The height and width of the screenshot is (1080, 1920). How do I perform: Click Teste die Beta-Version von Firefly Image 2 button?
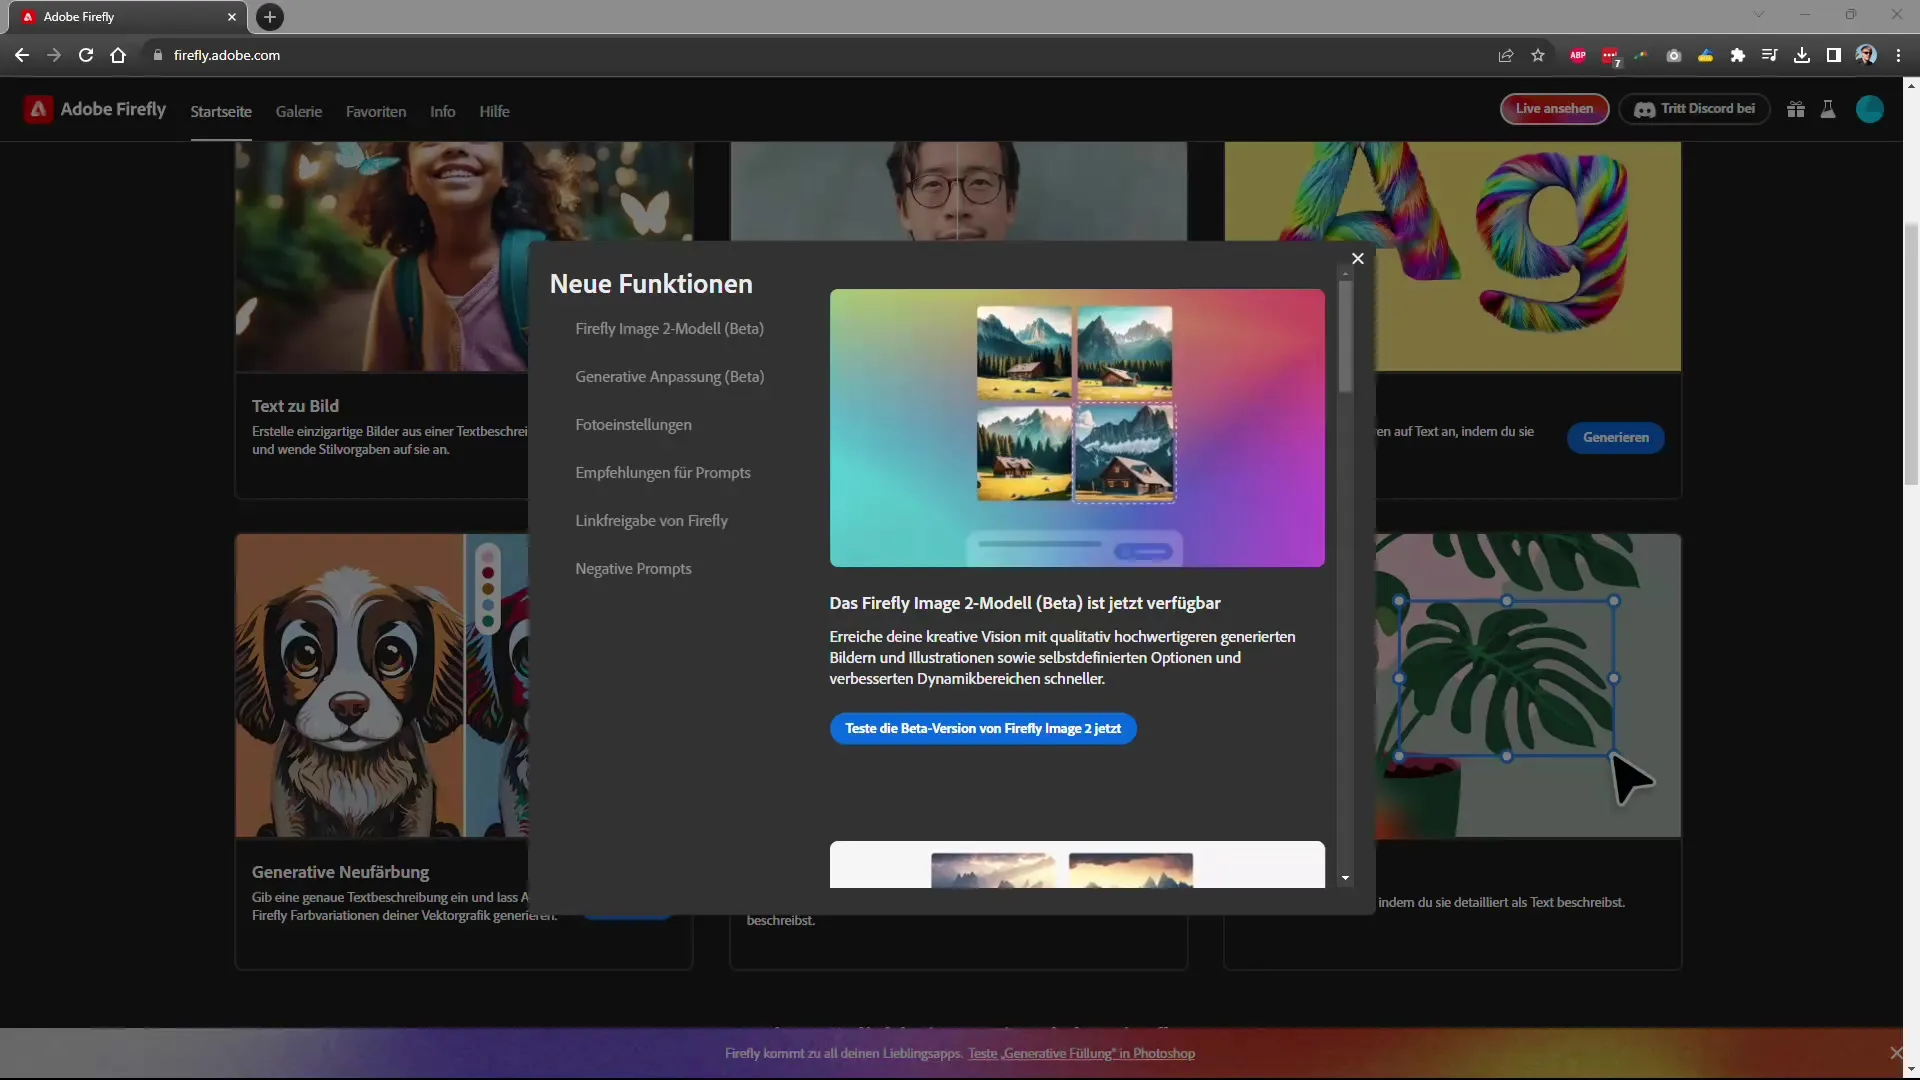pyautogui.click(x=983, y=728)
